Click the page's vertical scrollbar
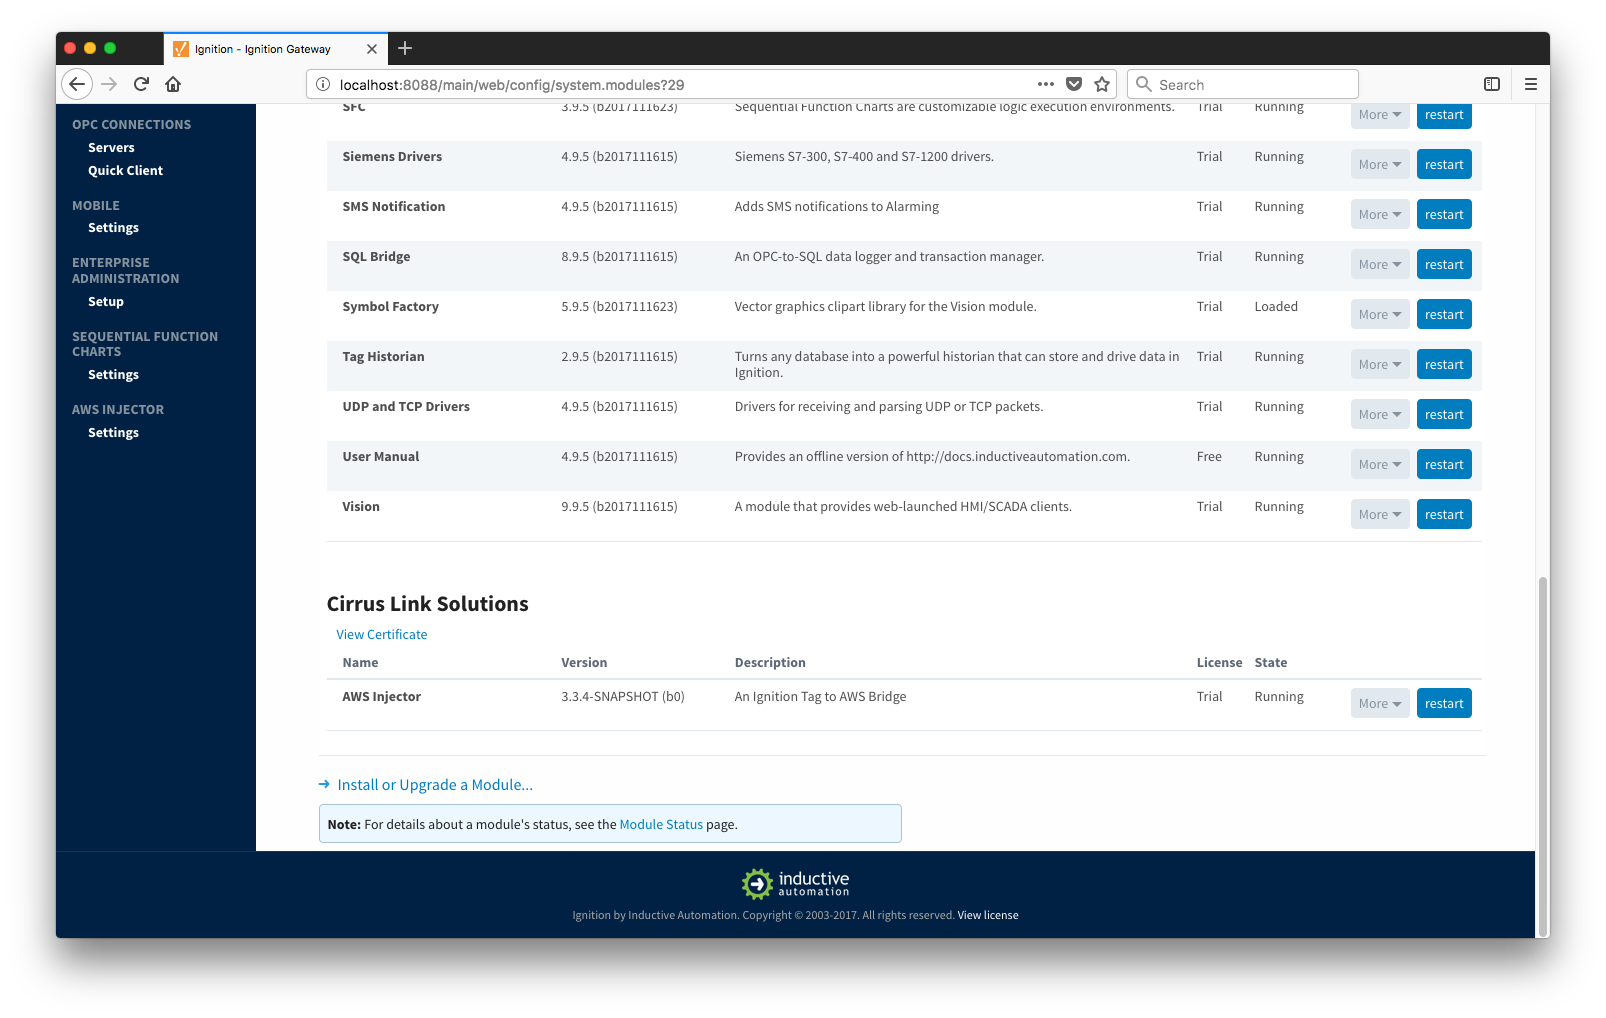 click(1542, 750)
